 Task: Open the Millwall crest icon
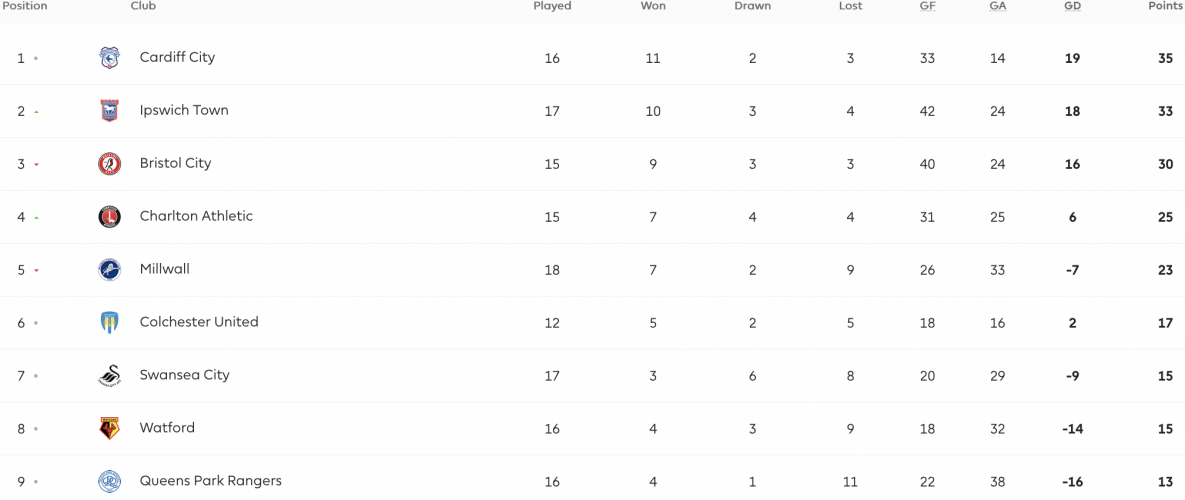pos(110,270)
